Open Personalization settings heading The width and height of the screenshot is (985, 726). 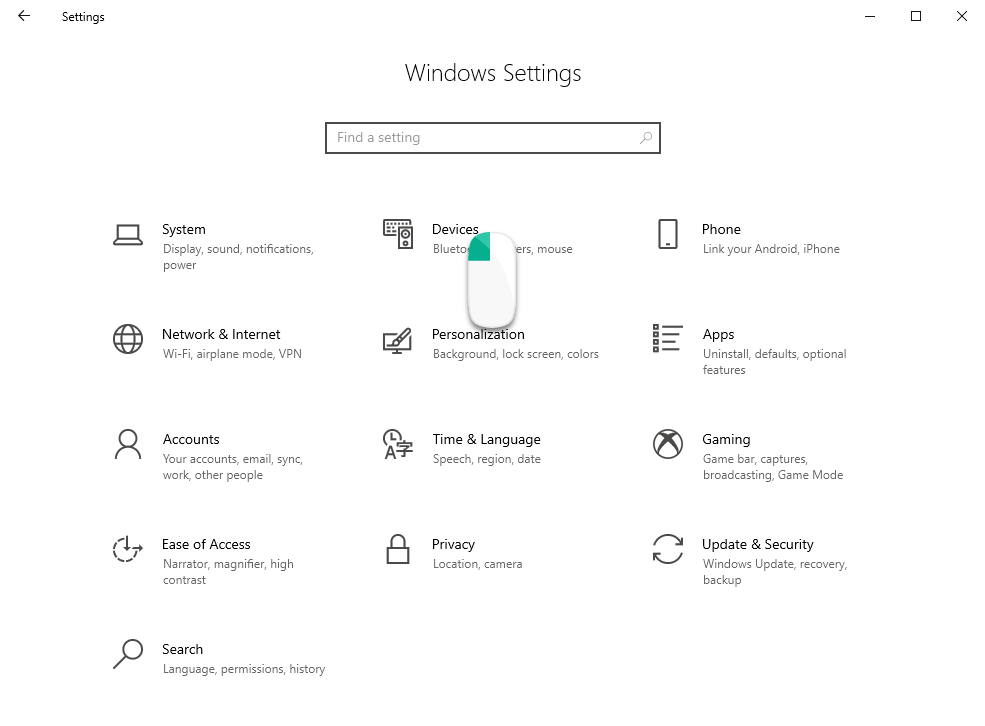coord(478,334)
